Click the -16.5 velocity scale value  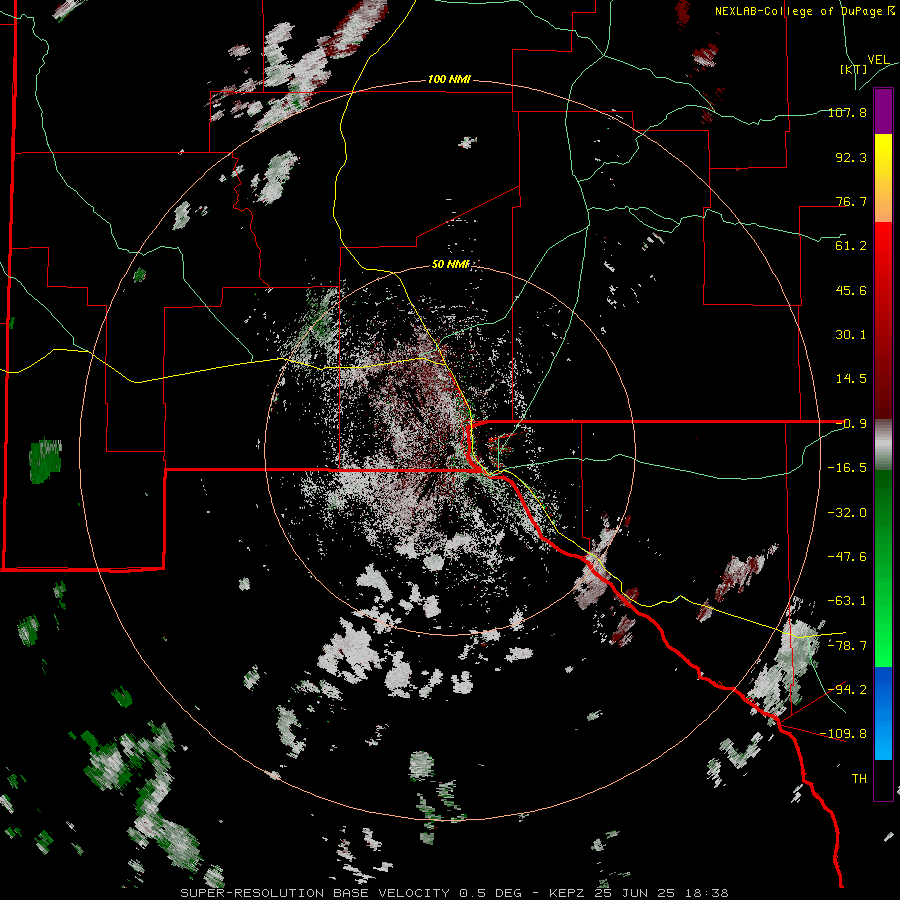click(x=847, y=468)
